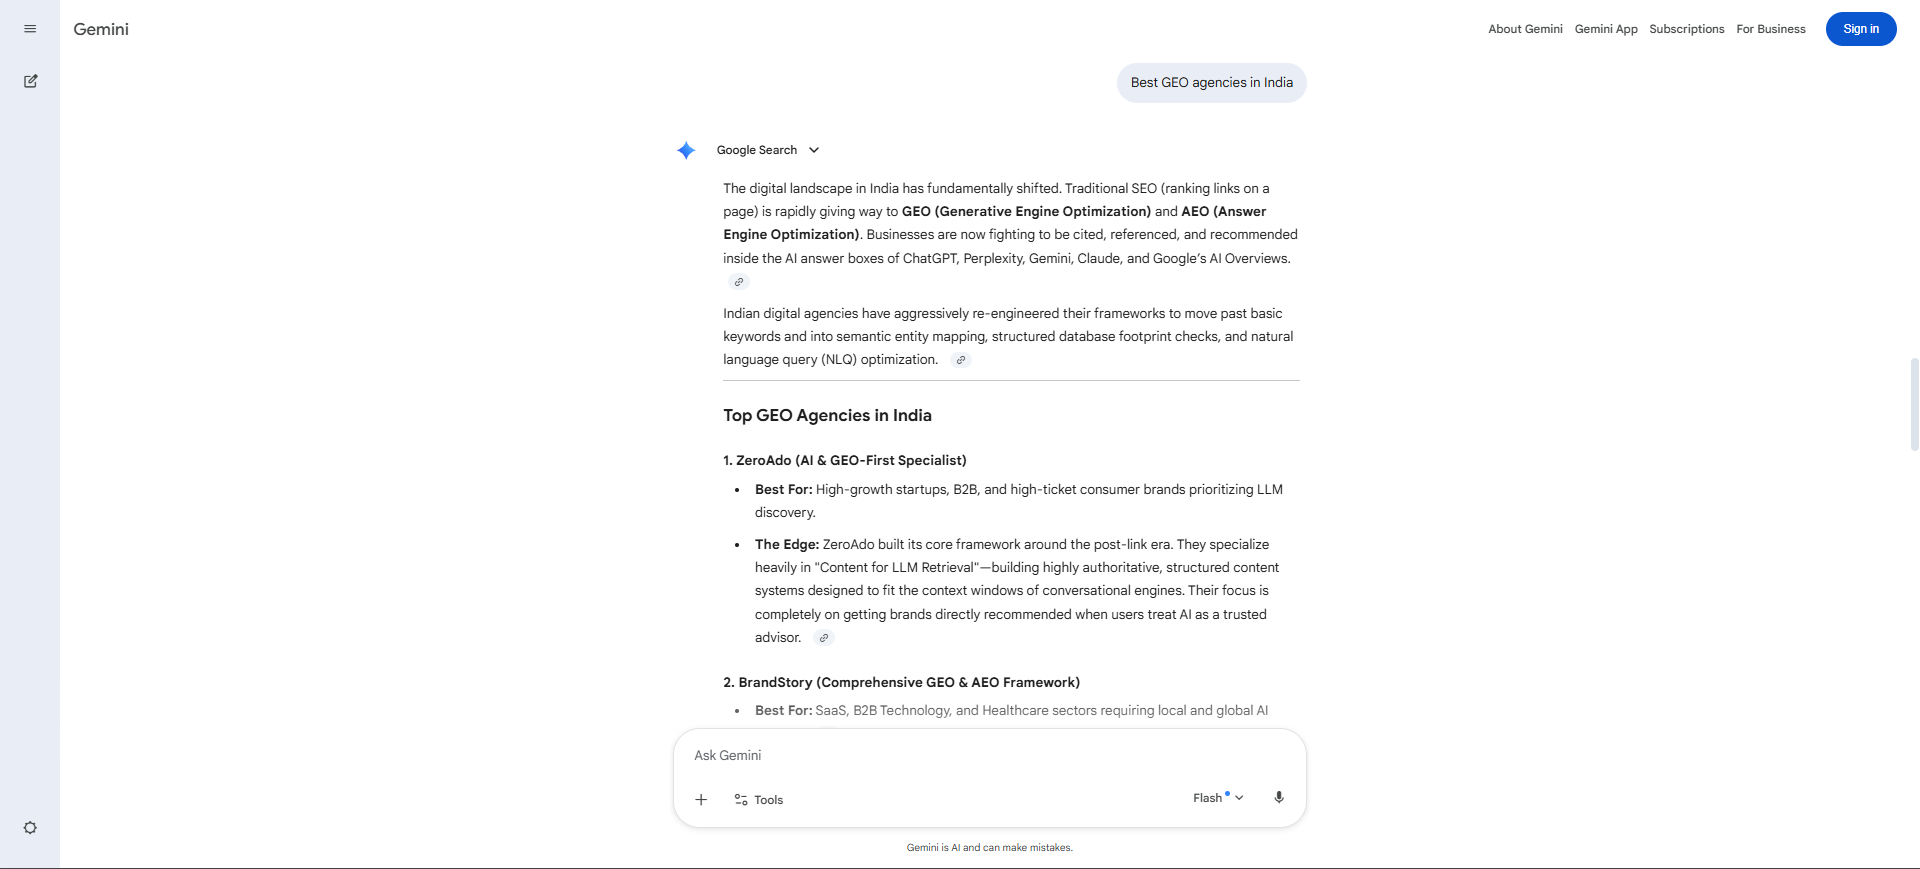Click the Sign in button

(x=1861, y=29)
